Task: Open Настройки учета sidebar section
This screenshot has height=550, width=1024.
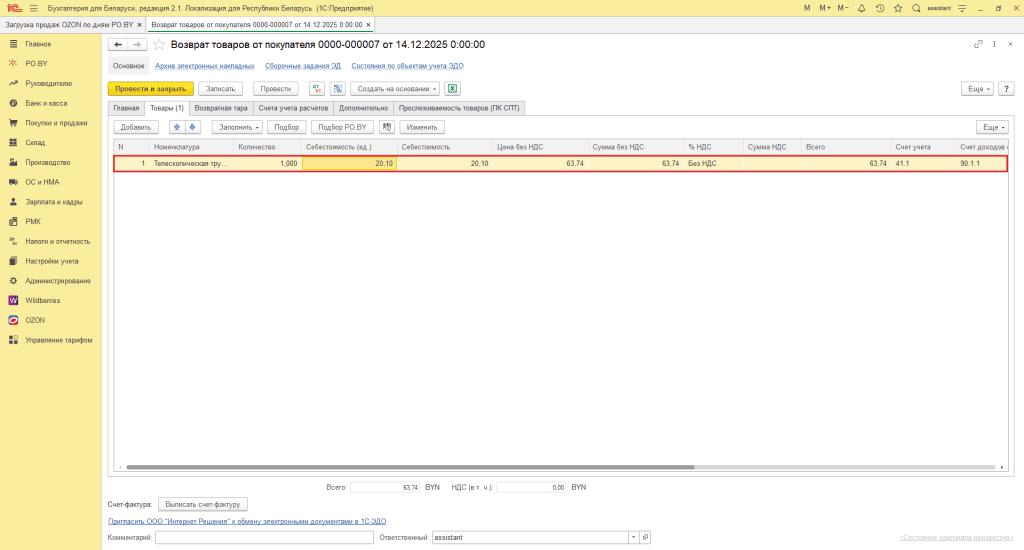Action: 52,261
